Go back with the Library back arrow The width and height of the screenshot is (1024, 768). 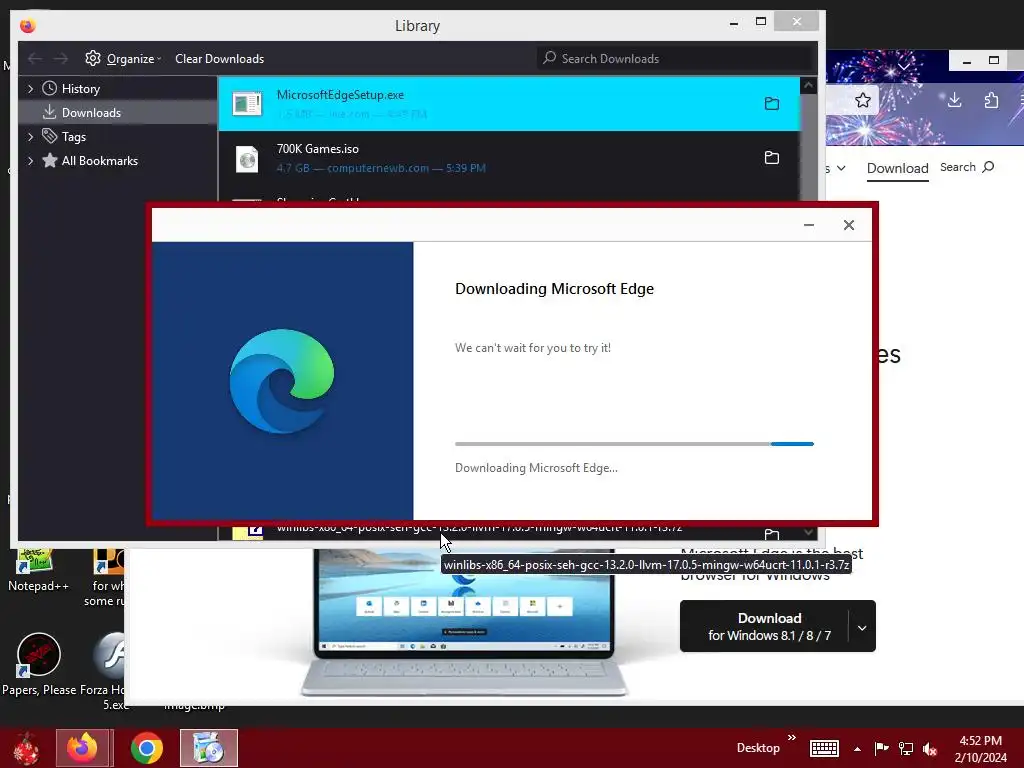(x=35, y=59)
